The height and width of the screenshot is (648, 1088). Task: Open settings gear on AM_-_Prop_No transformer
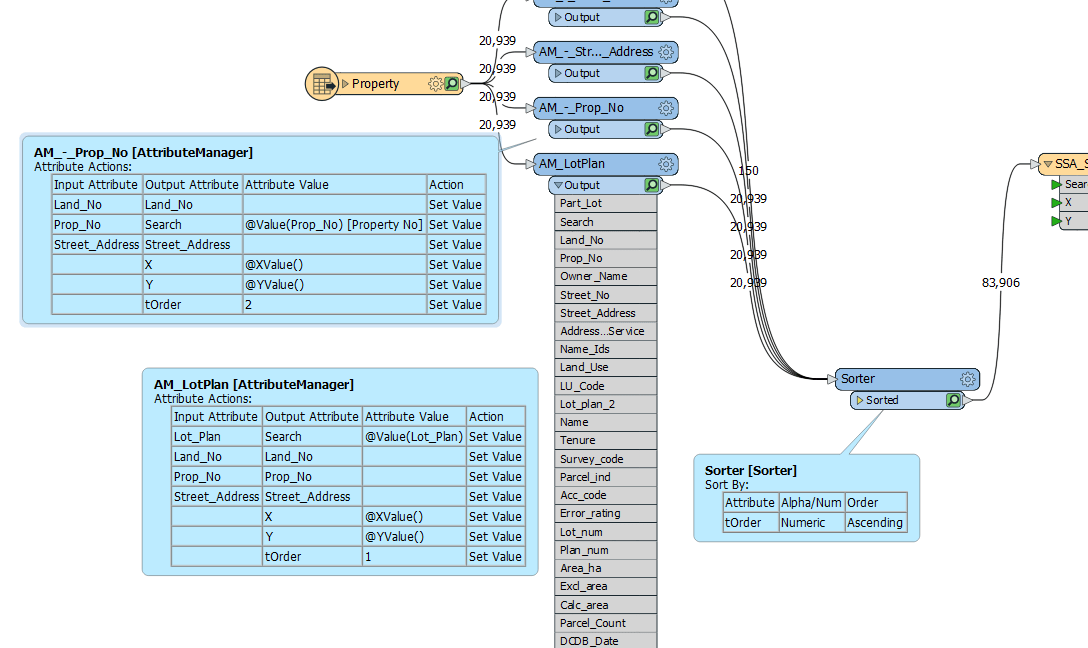[x=667, y=107]
